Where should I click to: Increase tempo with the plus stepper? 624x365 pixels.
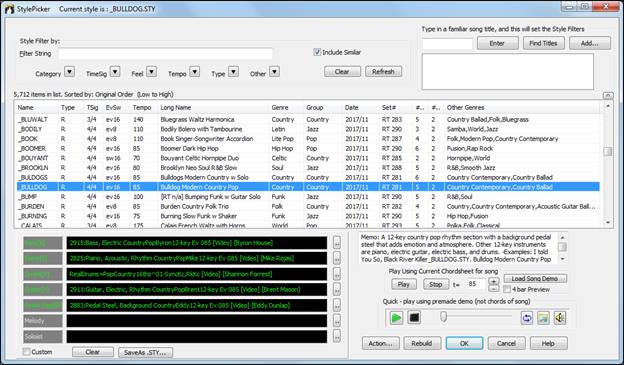point(493,281)
